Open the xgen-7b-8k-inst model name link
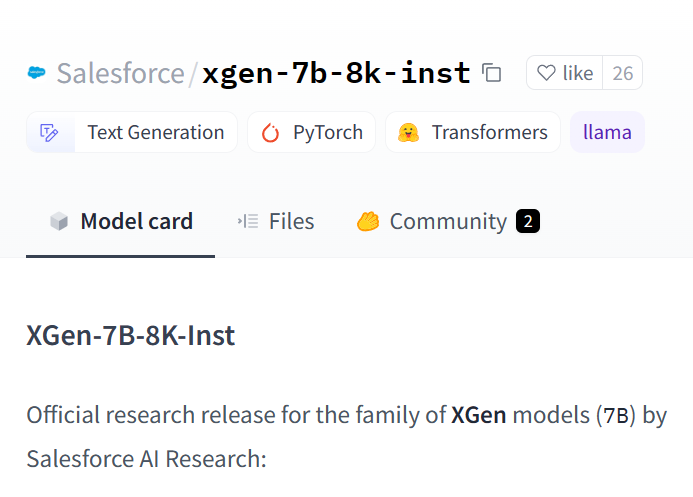Screen dimensions: 693x497 [336, 73]
